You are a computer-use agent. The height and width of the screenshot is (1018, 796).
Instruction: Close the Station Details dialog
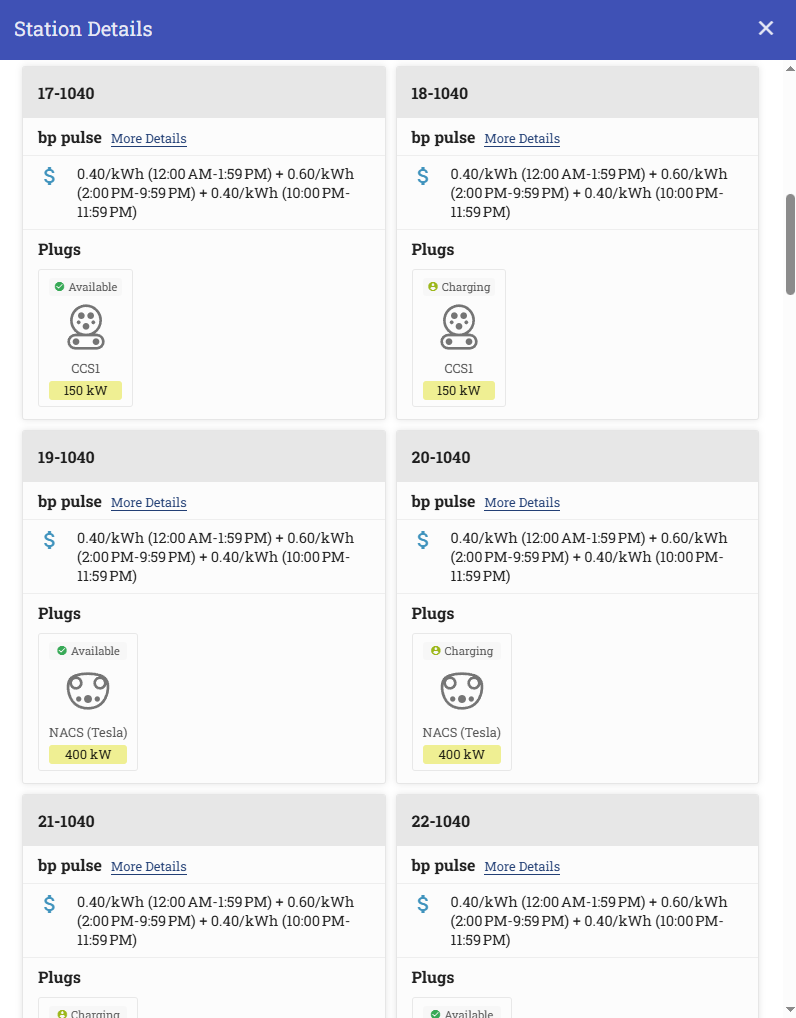[x=766, y=28]
